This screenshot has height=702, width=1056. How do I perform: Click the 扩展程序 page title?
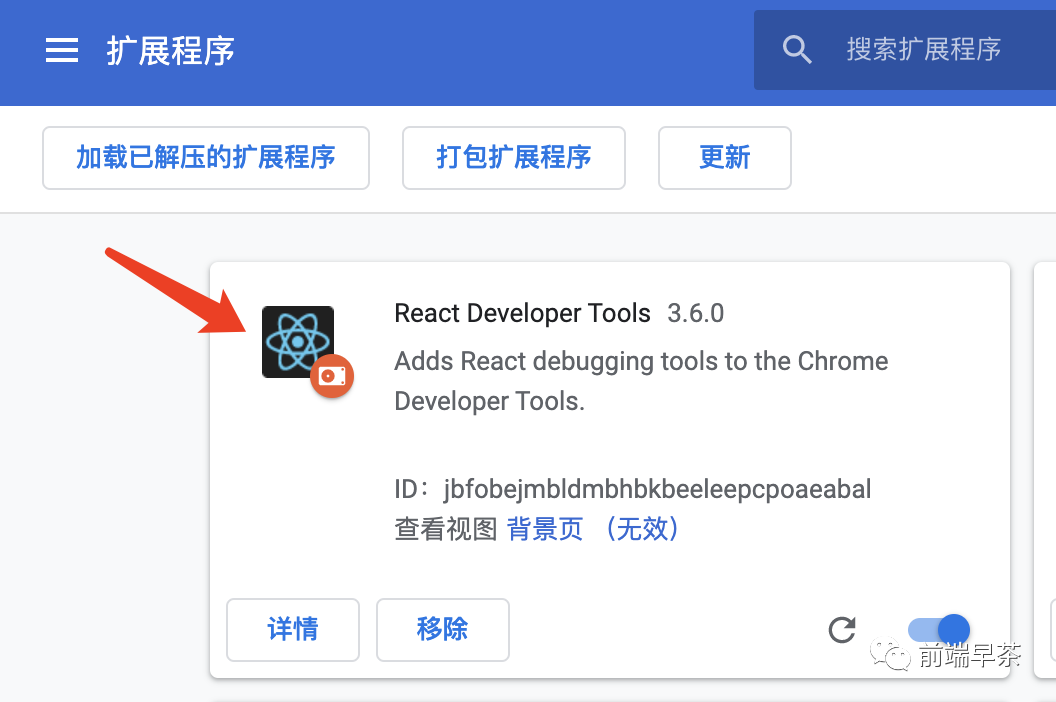[170, 51]
